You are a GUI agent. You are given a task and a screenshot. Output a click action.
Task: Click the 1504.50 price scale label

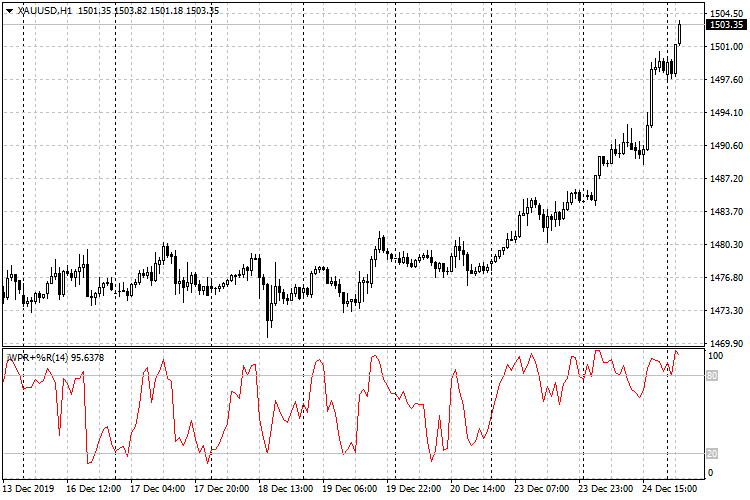click(726, 13)
